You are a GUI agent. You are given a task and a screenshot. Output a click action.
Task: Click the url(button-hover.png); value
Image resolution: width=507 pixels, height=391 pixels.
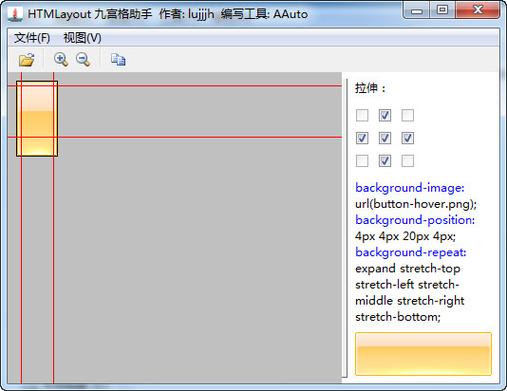tap(416, 204)
